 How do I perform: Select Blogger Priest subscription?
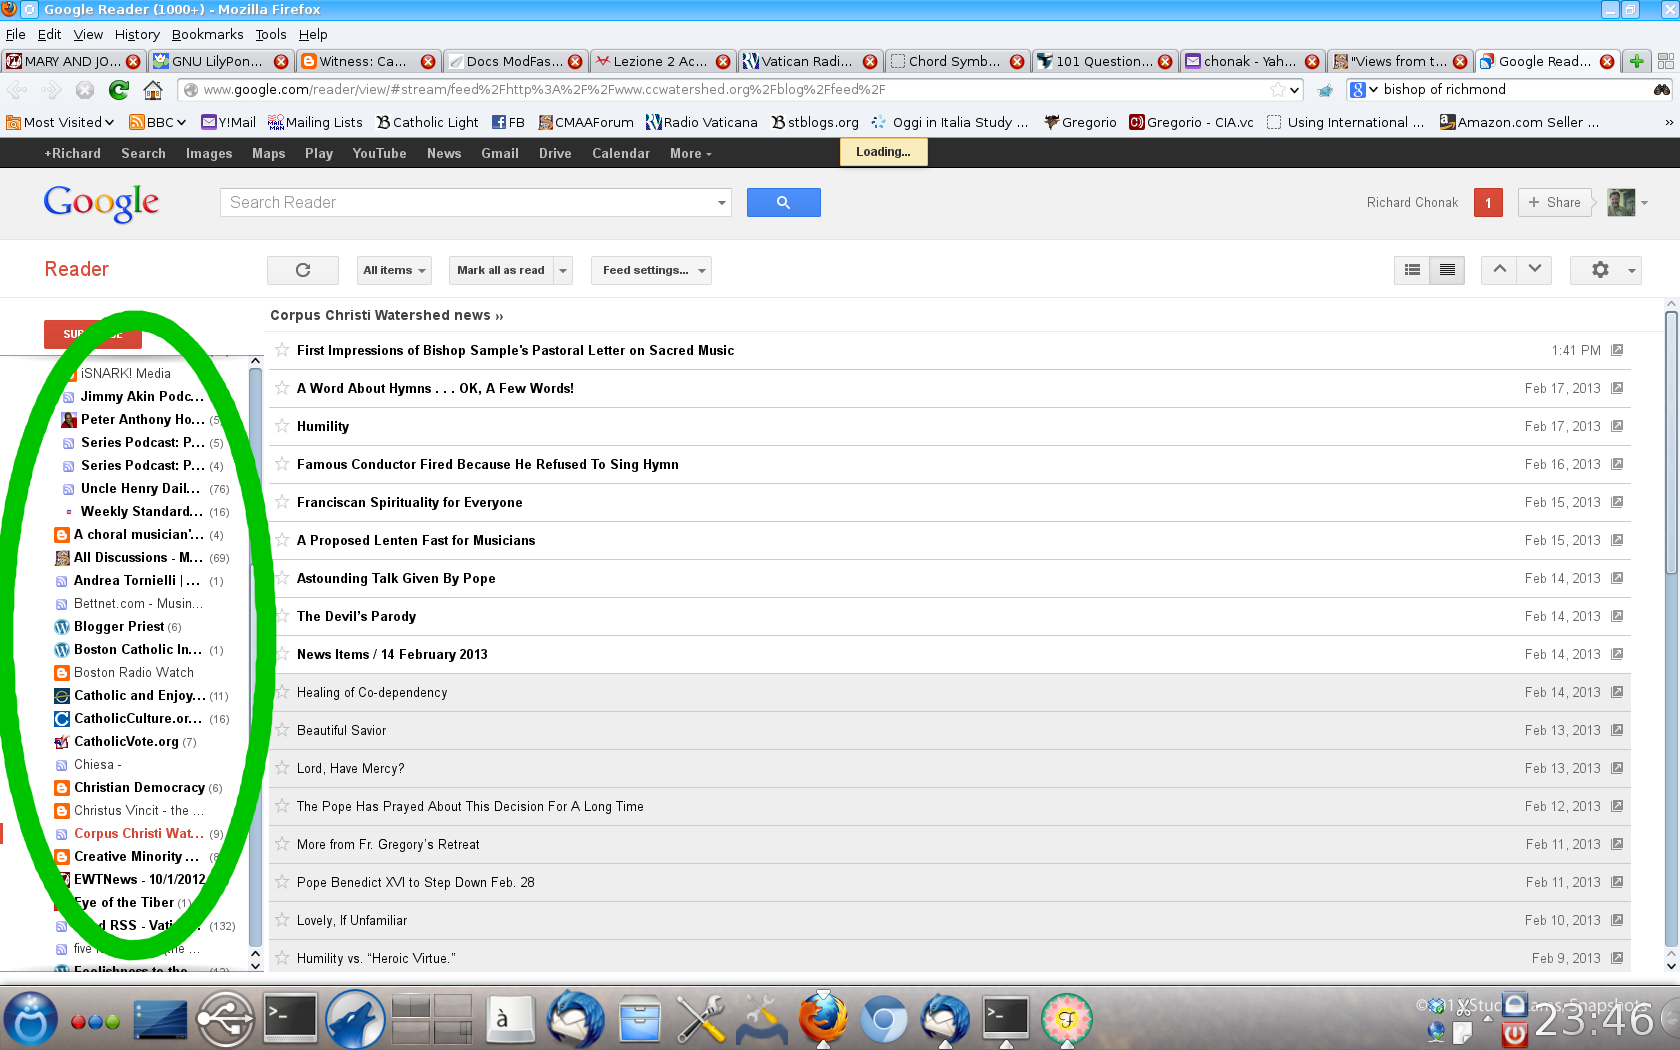(x=118, y=627)
